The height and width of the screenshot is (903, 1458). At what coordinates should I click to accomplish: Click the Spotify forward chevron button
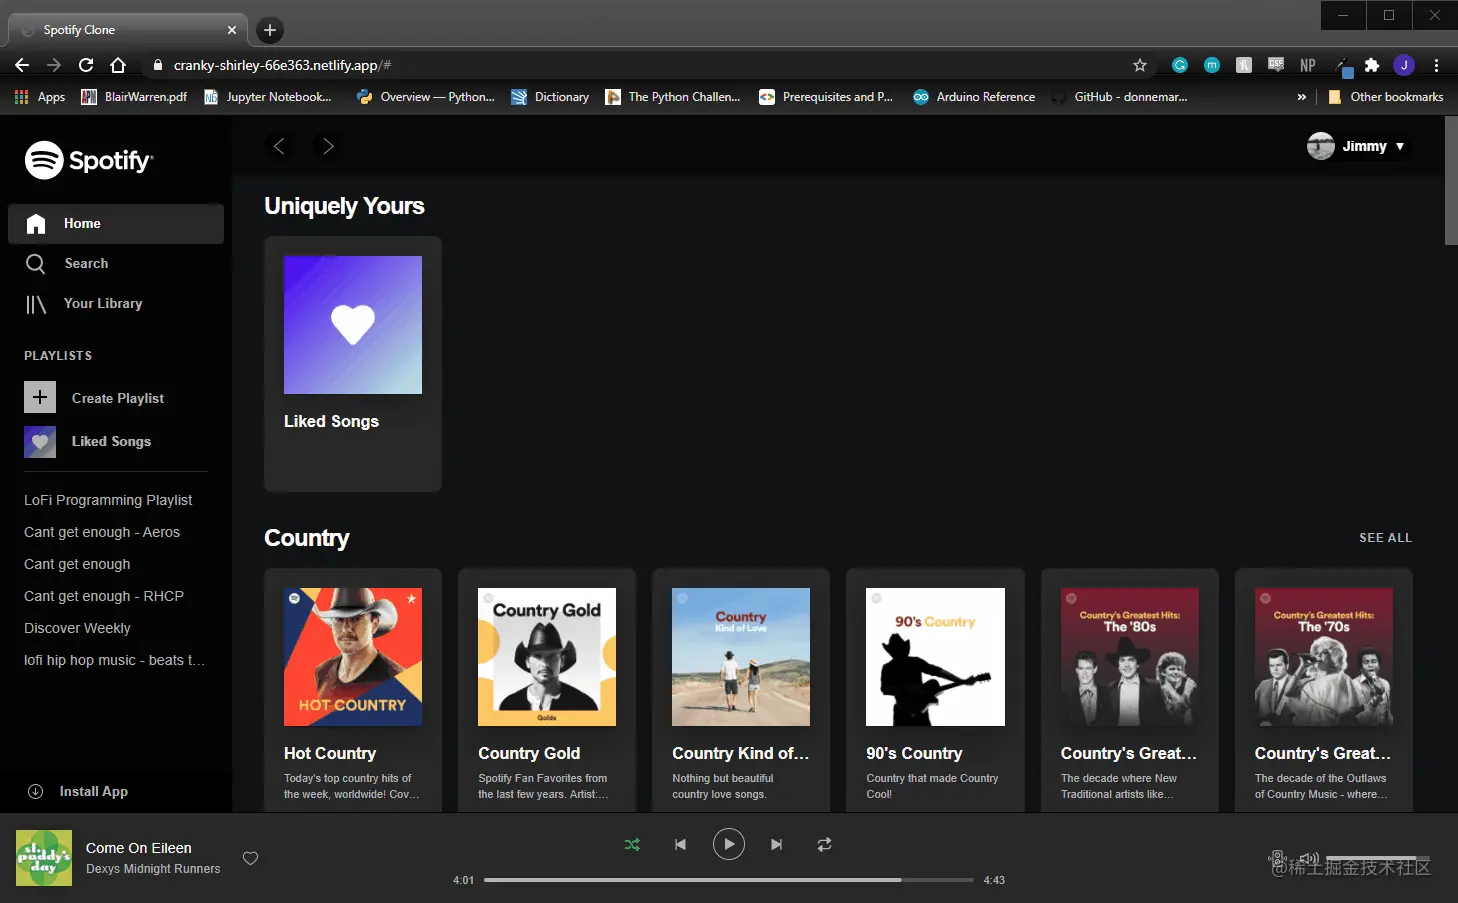[327, 146]
